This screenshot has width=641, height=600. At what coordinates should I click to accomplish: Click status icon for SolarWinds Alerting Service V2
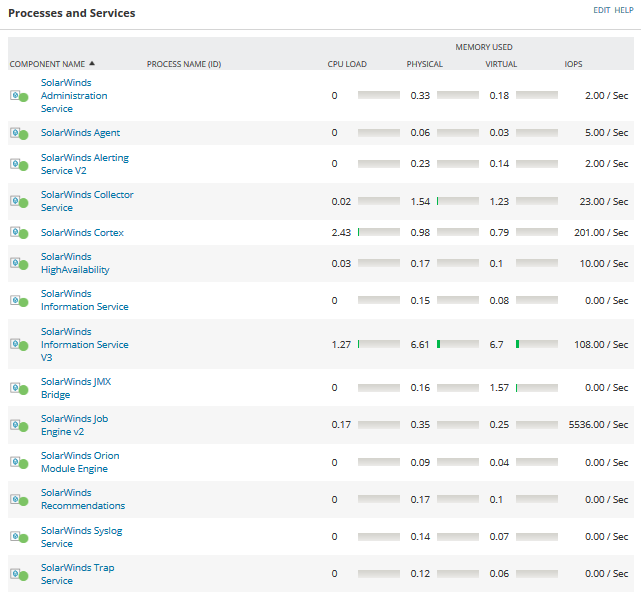pos(19,164)
